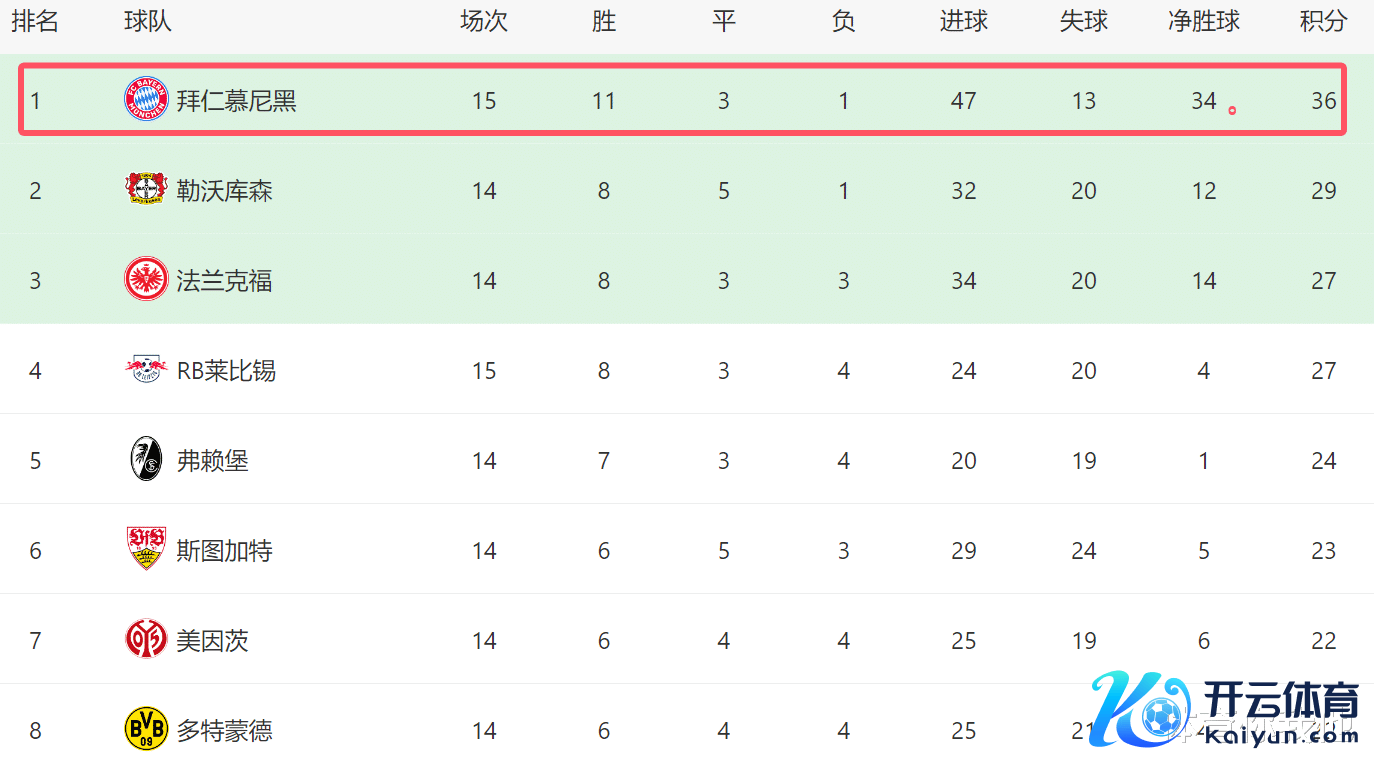Click the 弗赖堡 team name
The width and height of the screenshot is (1374, 769).
[212, 461]
